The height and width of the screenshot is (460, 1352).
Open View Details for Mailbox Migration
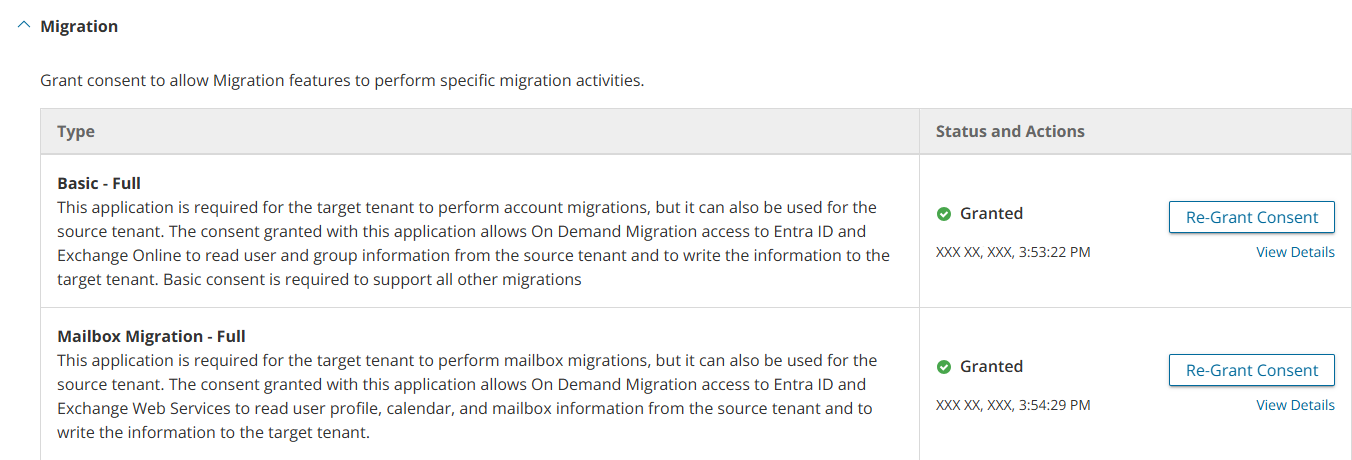(x=1294, y=405)
